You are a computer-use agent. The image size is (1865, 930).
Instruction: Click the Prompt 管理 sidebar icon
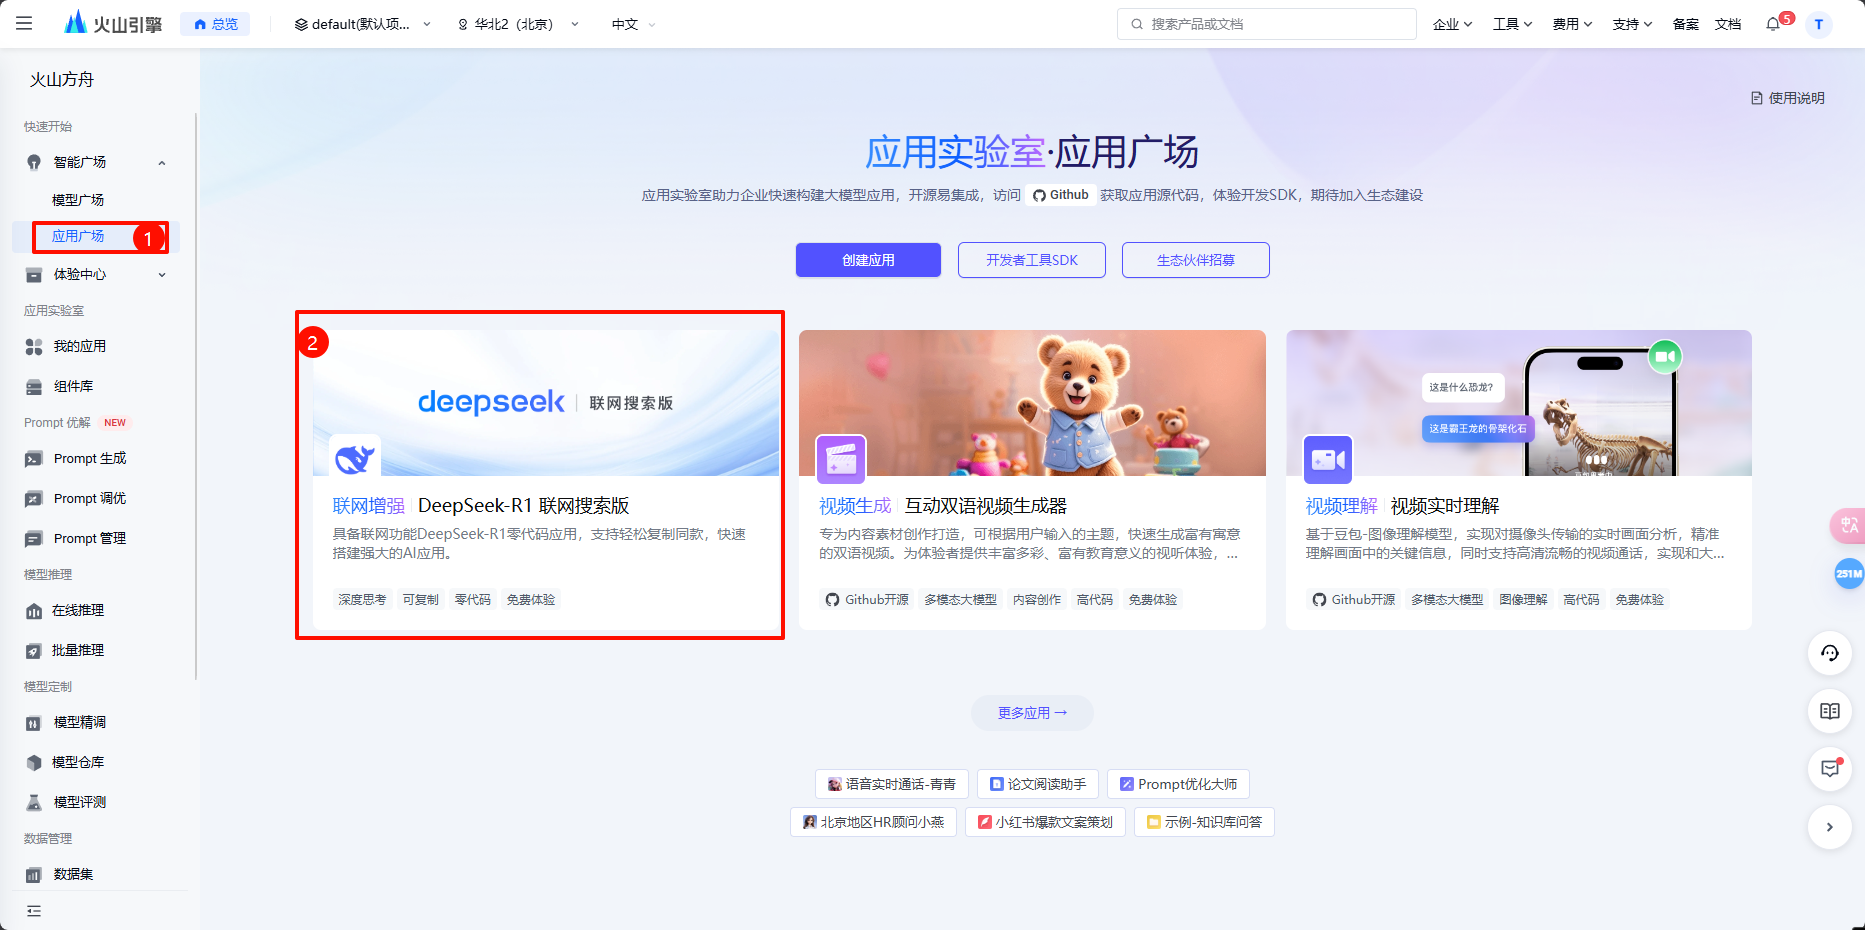click(34, 539)
